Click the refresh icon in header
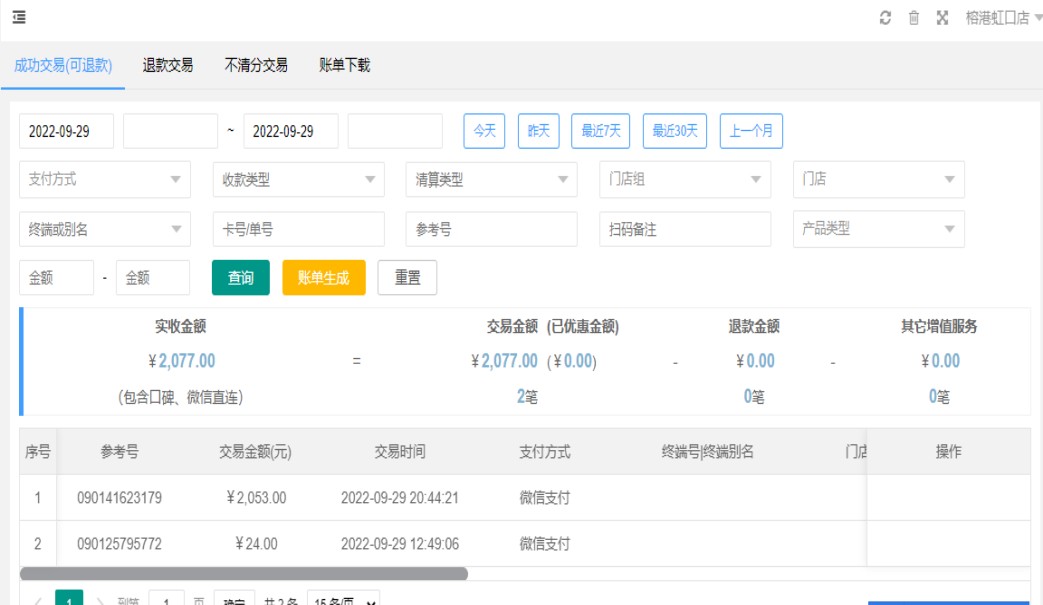Viewport: 1043px width, 605px height. tap(885, 18)
